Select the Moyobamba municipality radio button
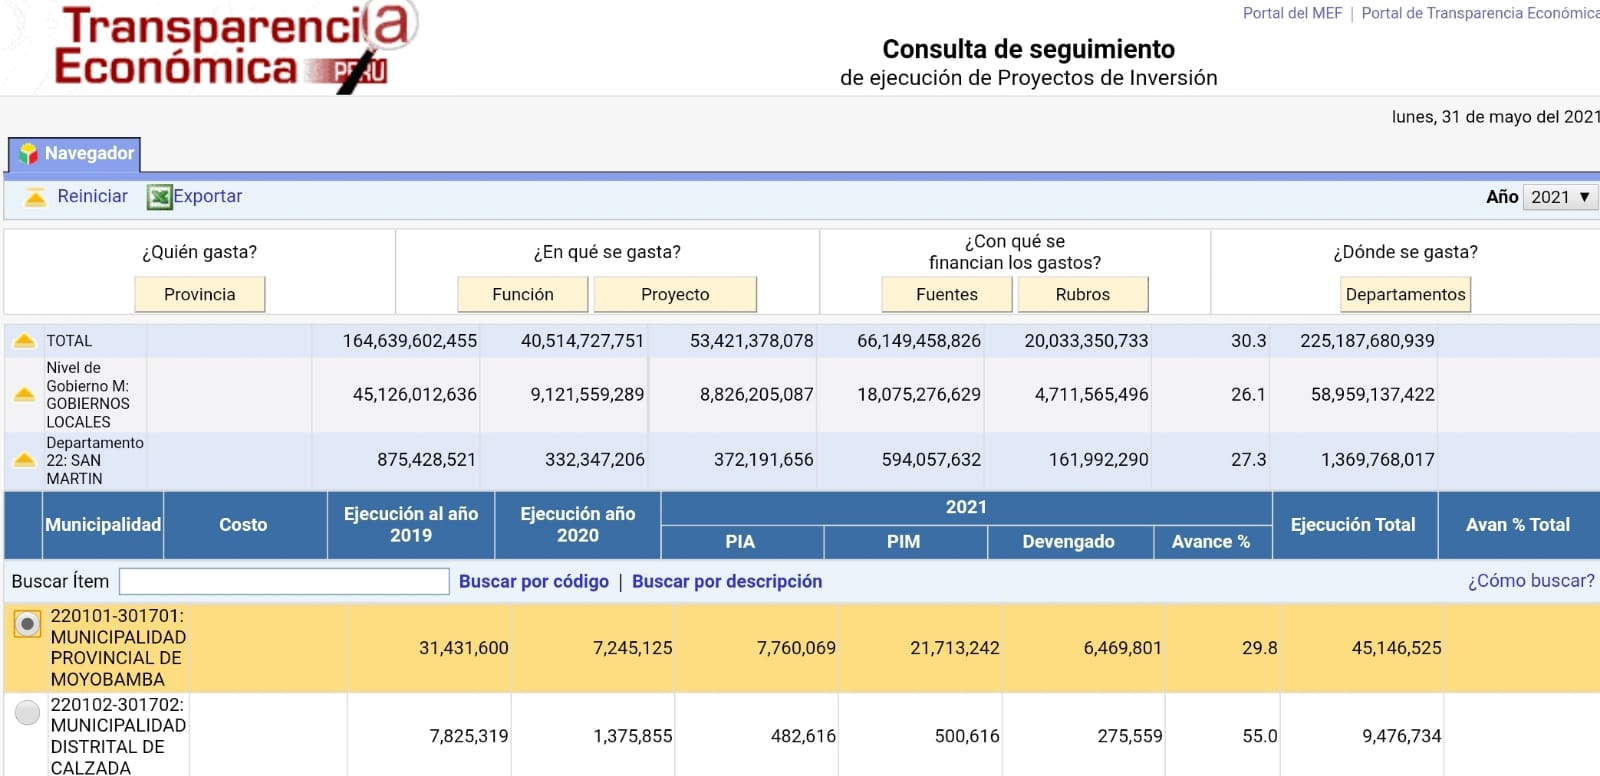The height and width of the screenshot is (776, 1600). tap(27, 624)
